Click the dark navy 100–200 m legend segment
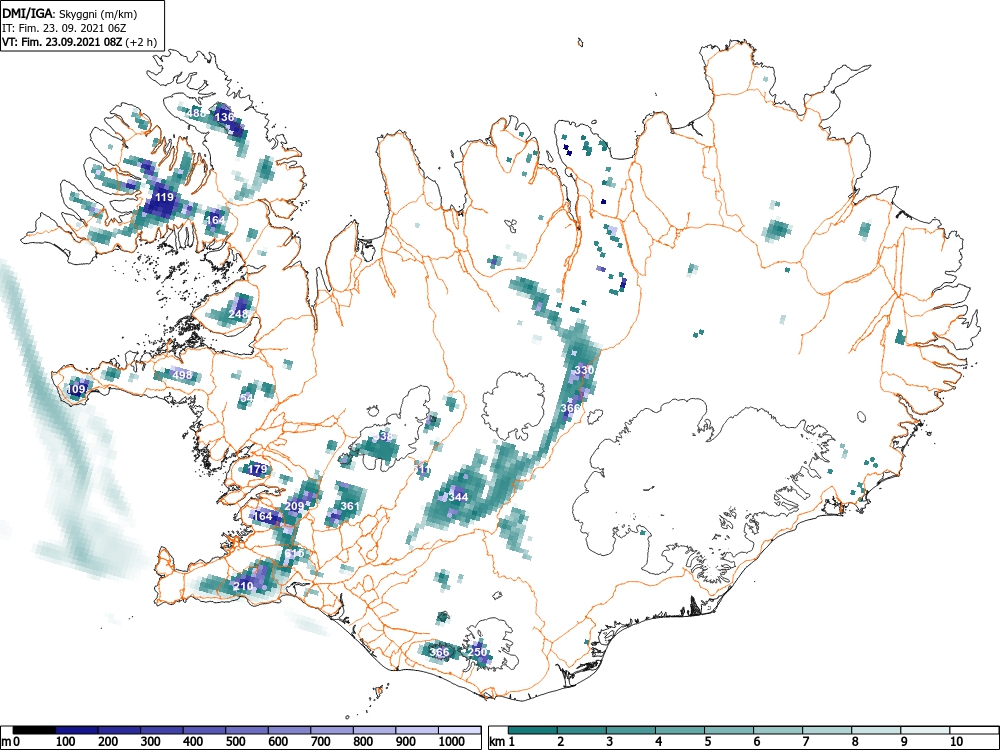The height and width of the screenshot is (750, 1000). point(77,730)
